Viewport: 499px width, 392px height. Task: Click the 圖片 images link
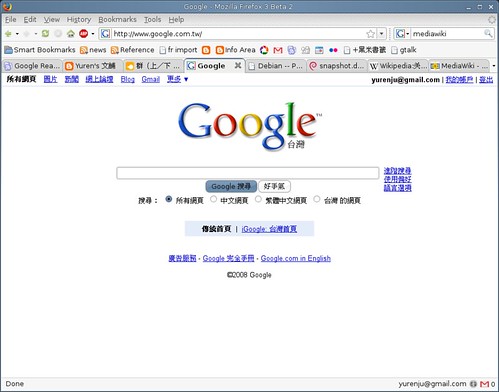(x=50, y=79)
